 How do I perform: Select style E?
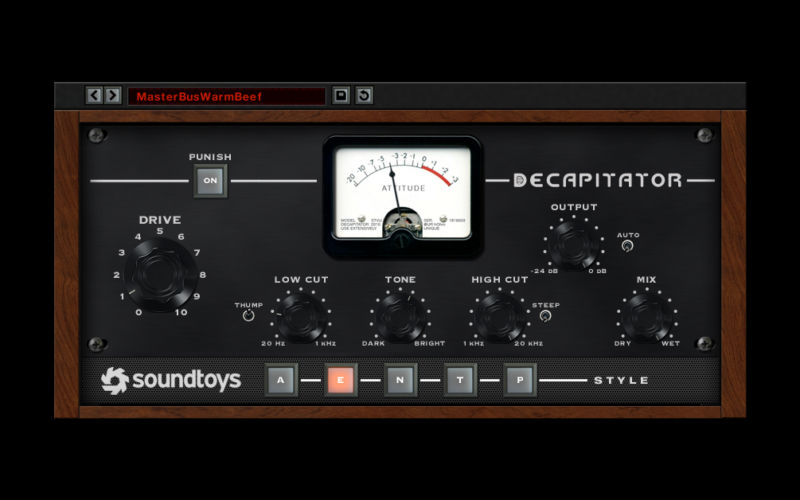341,380
